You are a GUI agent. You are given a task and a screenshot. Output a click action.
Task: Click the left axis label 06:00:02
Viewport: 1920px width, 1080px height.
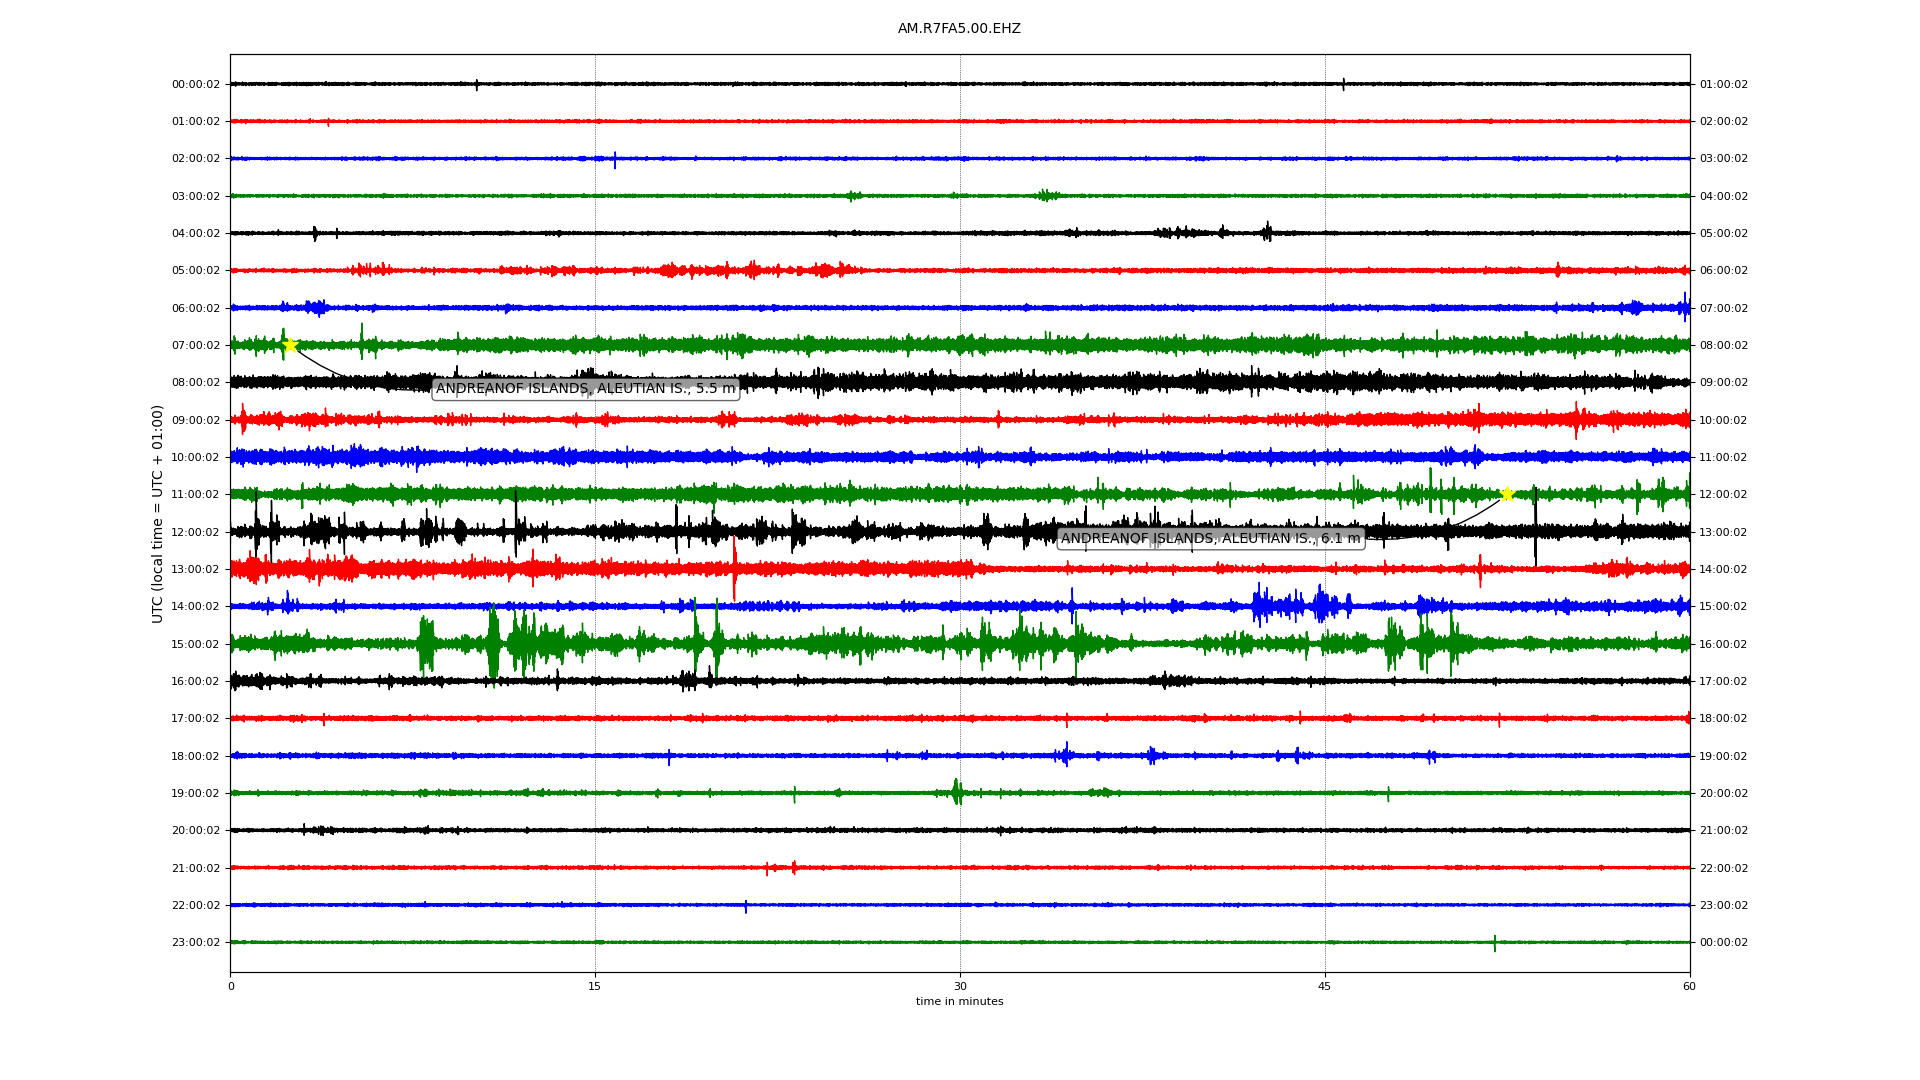pyautogui.click(x=196, y=309)
